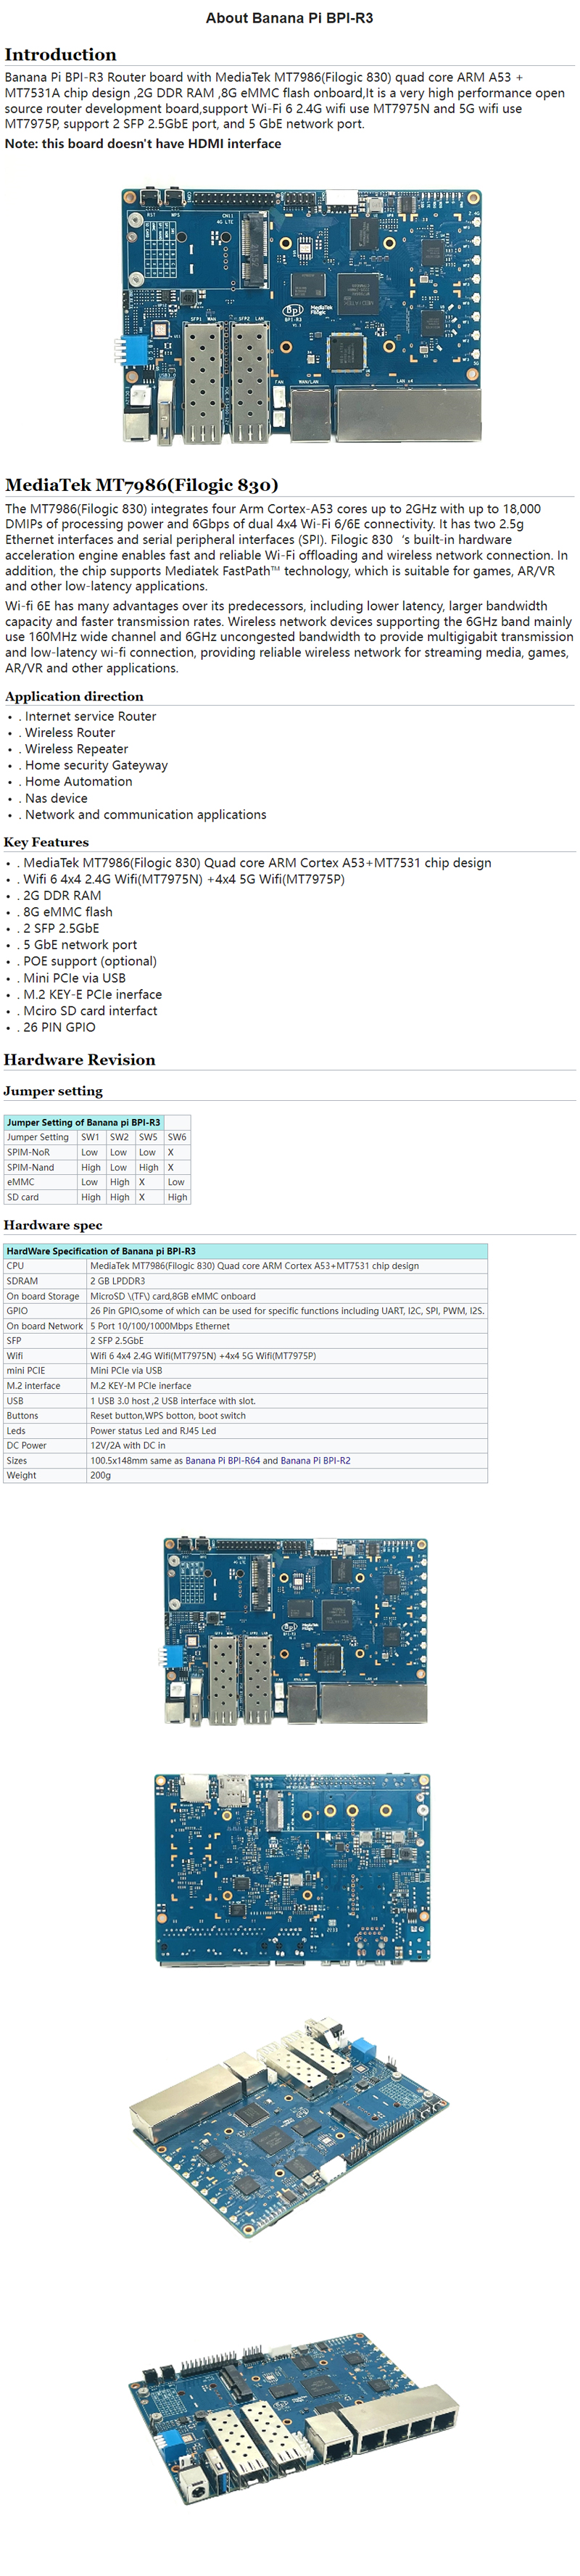
Task: Click the 'SW1' column header in jumper table
Action: (91, 1137)
